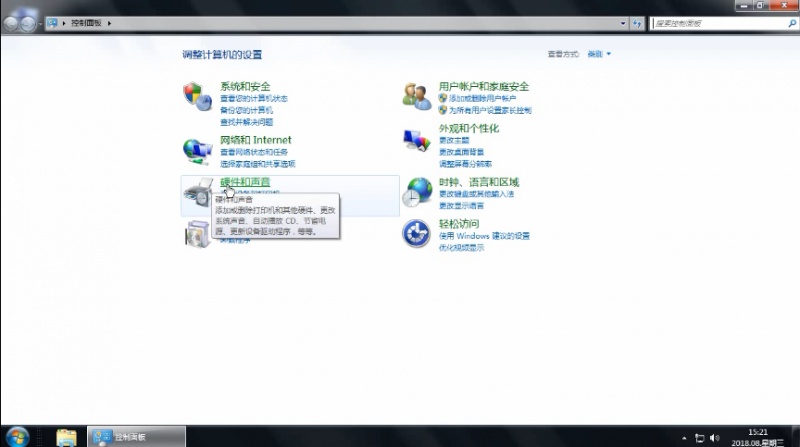This screenshot has height=447, width=800.
Task: Click the Forward navigation arrow button
Action: click(28, 23)
